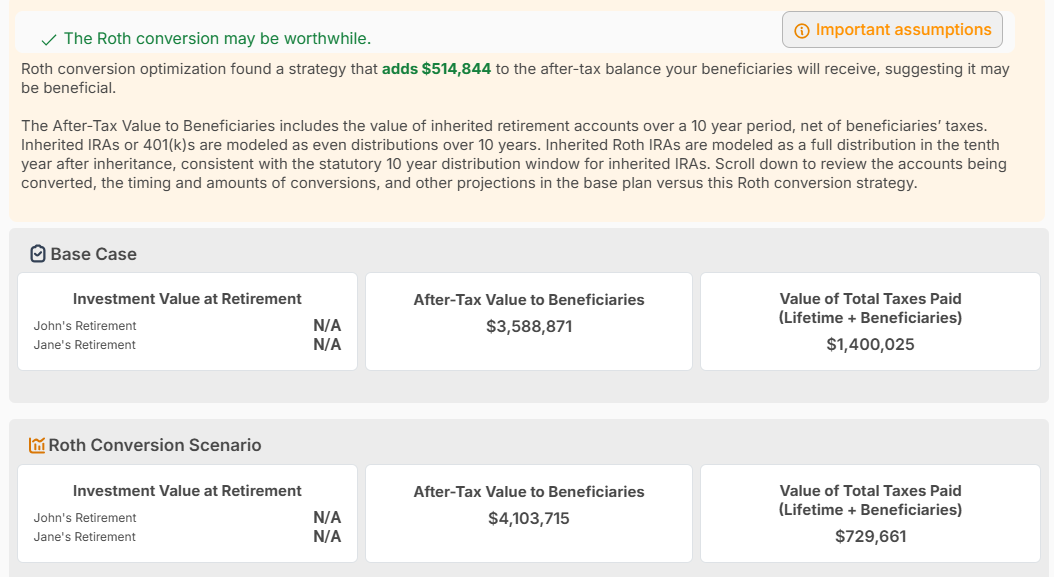1054x577 pixels.
Task: Click the Roth Conversion Scenario chart icon
Action: pyautogui.click(x=37, y=445)
